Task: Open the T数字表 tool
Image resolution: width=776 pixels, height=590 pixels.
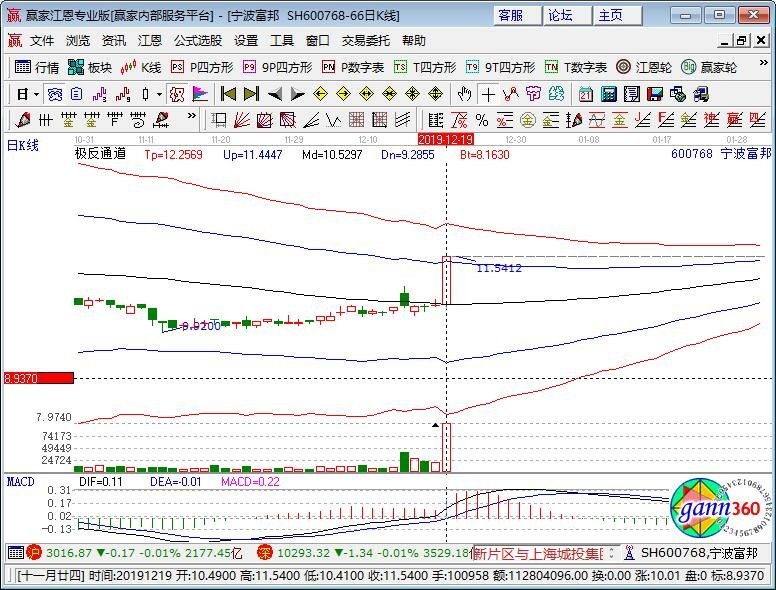Action: 576,67
